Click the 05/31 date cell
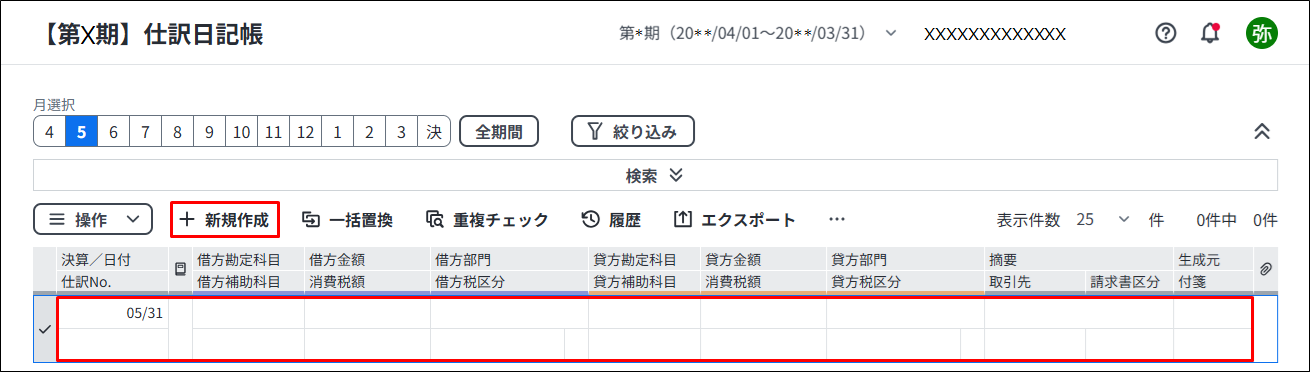This screenshot has height=372, width=1310. pyautogui.click(x=112, y=313)
